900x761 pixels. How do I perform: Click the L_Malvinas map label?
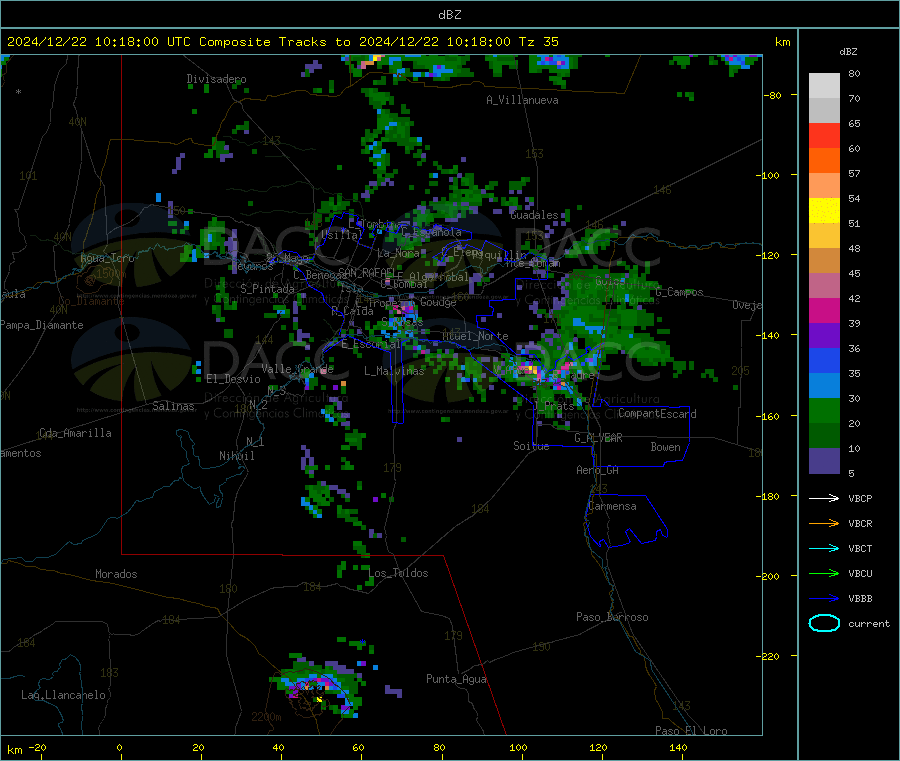click(x=394, y=371)
